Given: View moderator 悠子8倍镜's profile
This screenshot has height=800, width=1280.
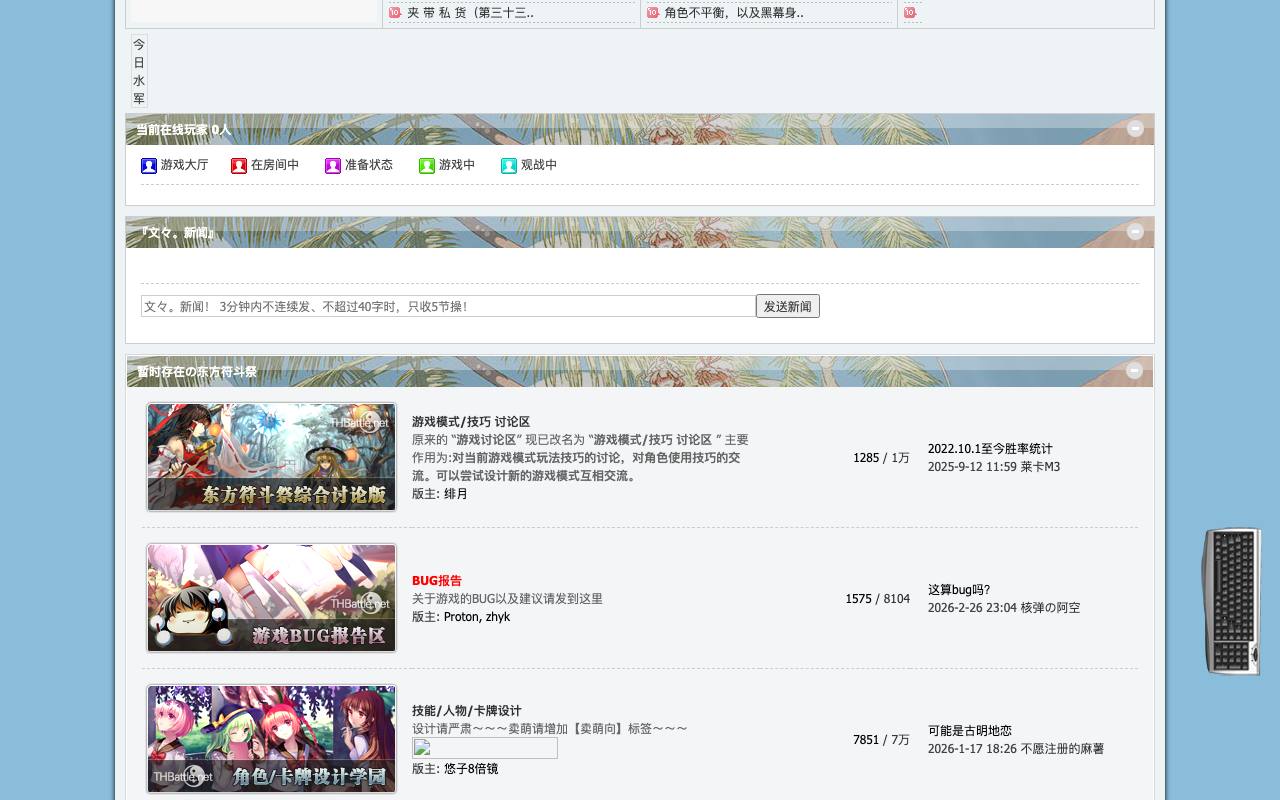Looking at the screenshot, I should pos(471,769).
